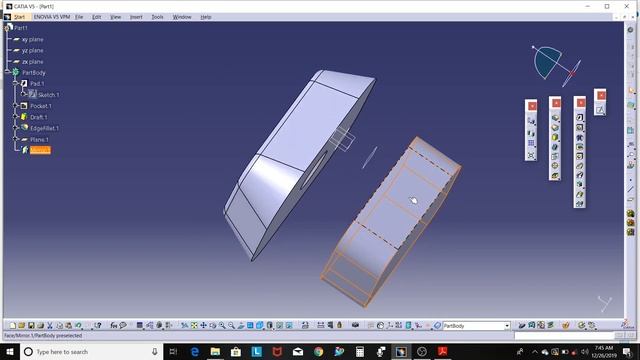Save the part using the Save icon
The image size is (640, 360).
pos(31,325)
